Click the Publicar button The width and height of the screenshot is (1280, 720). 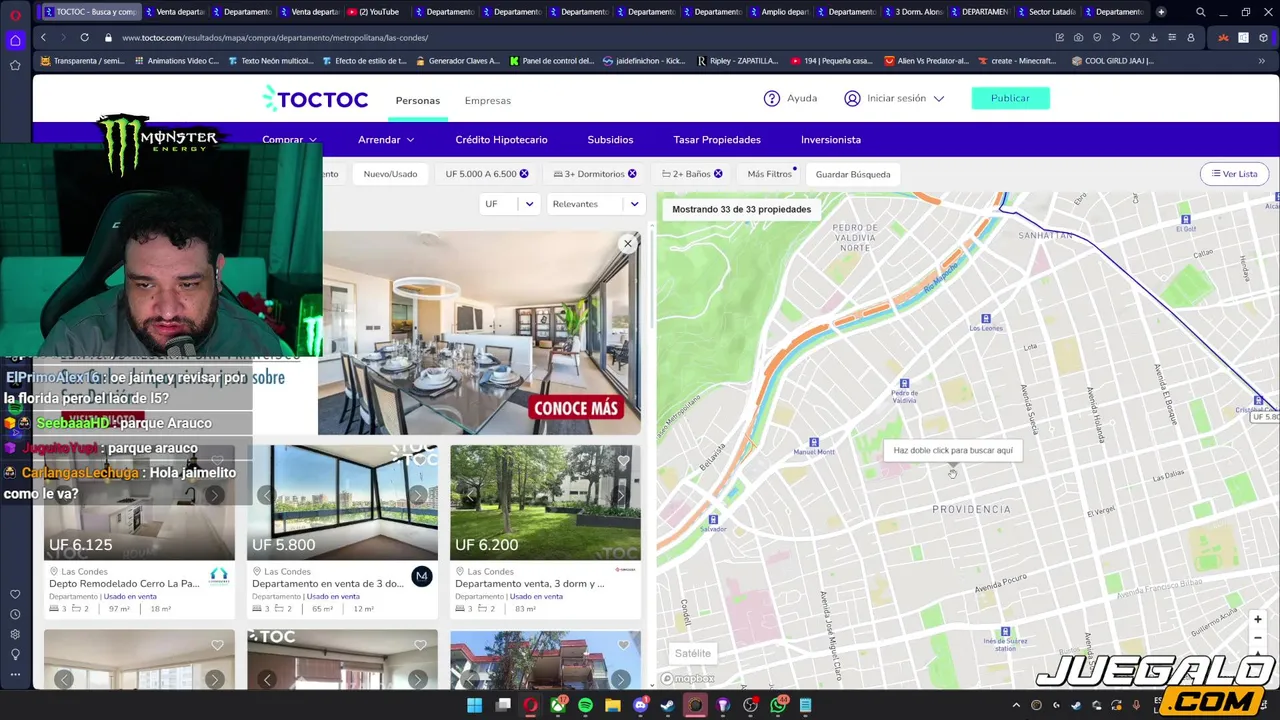pos(1010,98)
